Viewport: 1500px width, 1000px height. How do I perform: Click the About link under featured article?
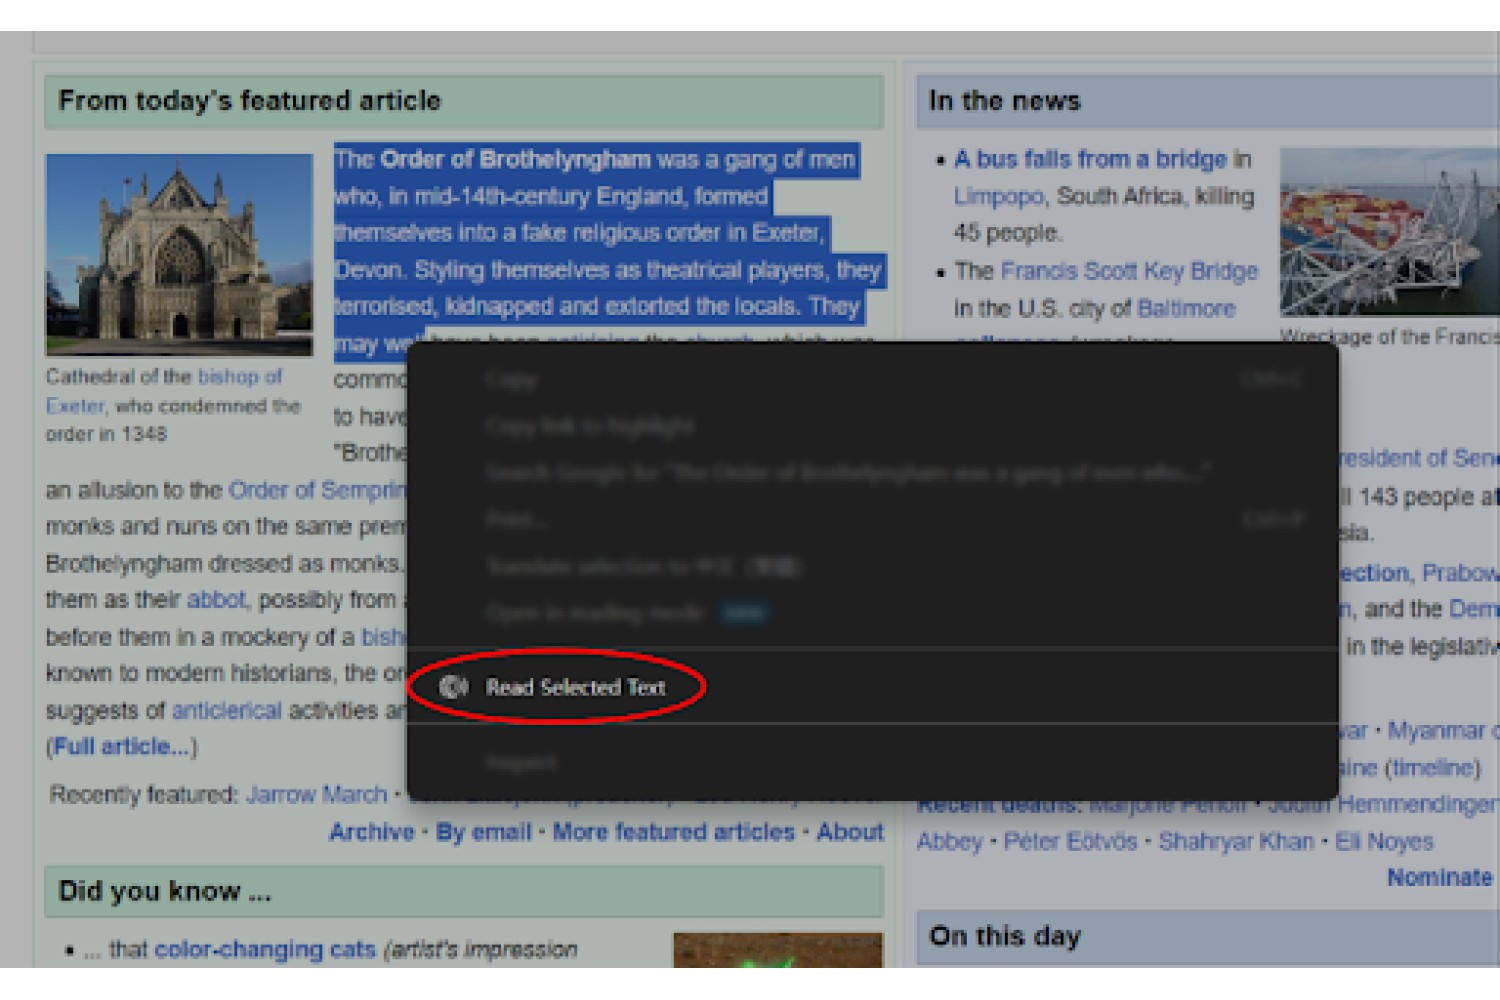pyautogui.click(x=850, y=832)
